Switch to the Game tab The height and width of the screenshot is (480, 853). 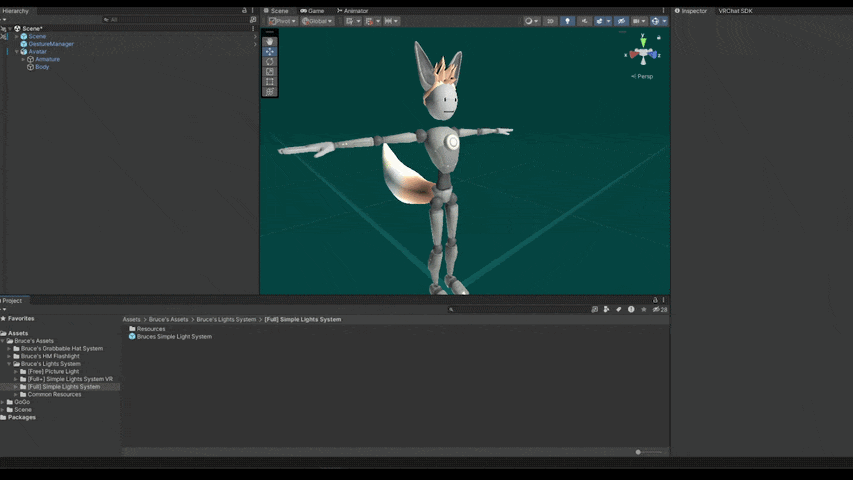click(x=312, y=11)
